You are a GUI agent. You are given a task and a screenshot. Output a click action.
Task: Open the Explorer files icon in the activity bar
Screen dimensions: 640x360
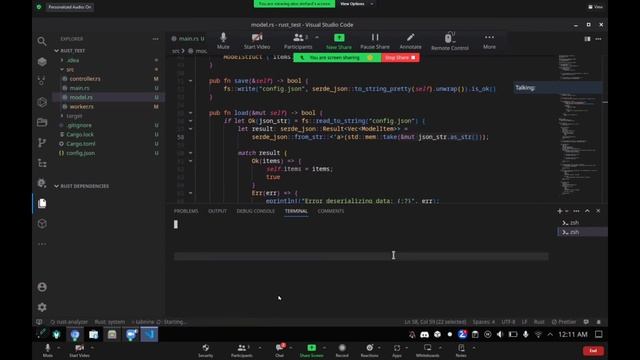[42, 203]
